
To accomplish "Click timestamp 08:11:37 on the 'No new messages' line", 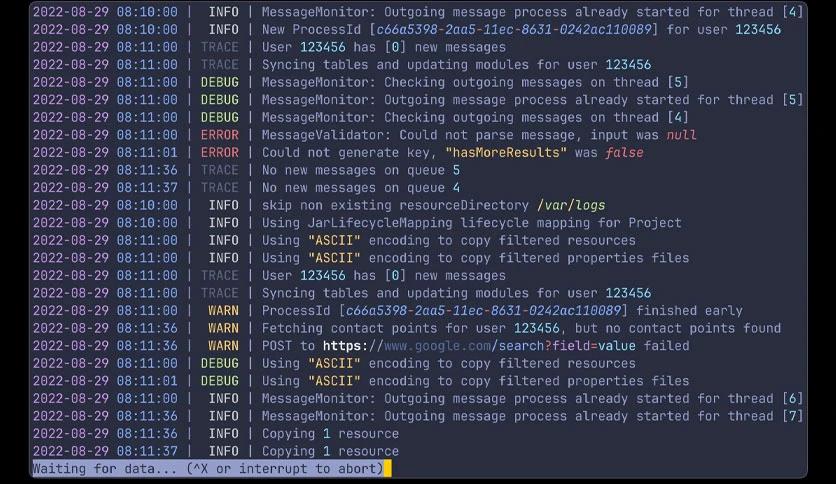I will (x=147, y=188).
